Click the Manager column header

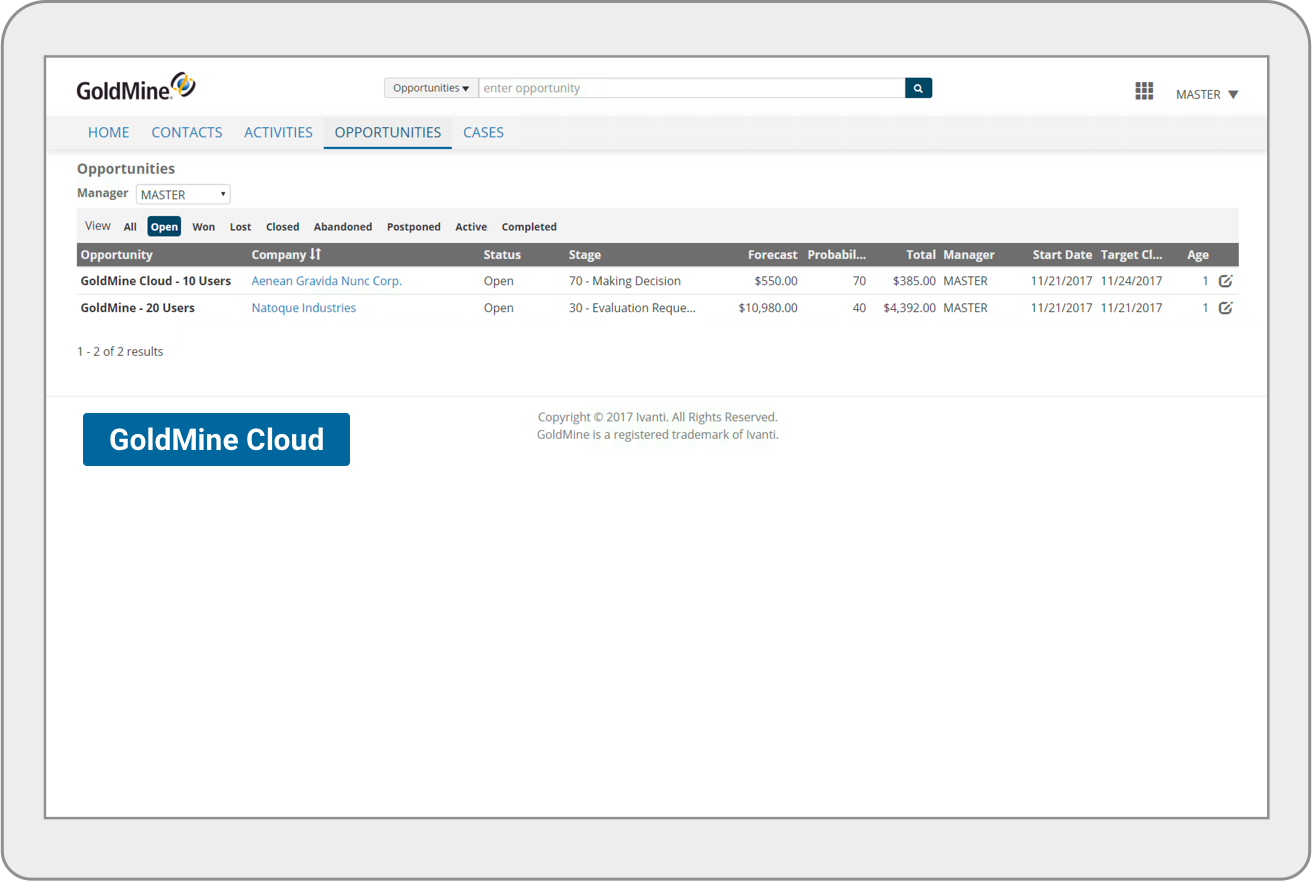969,255
